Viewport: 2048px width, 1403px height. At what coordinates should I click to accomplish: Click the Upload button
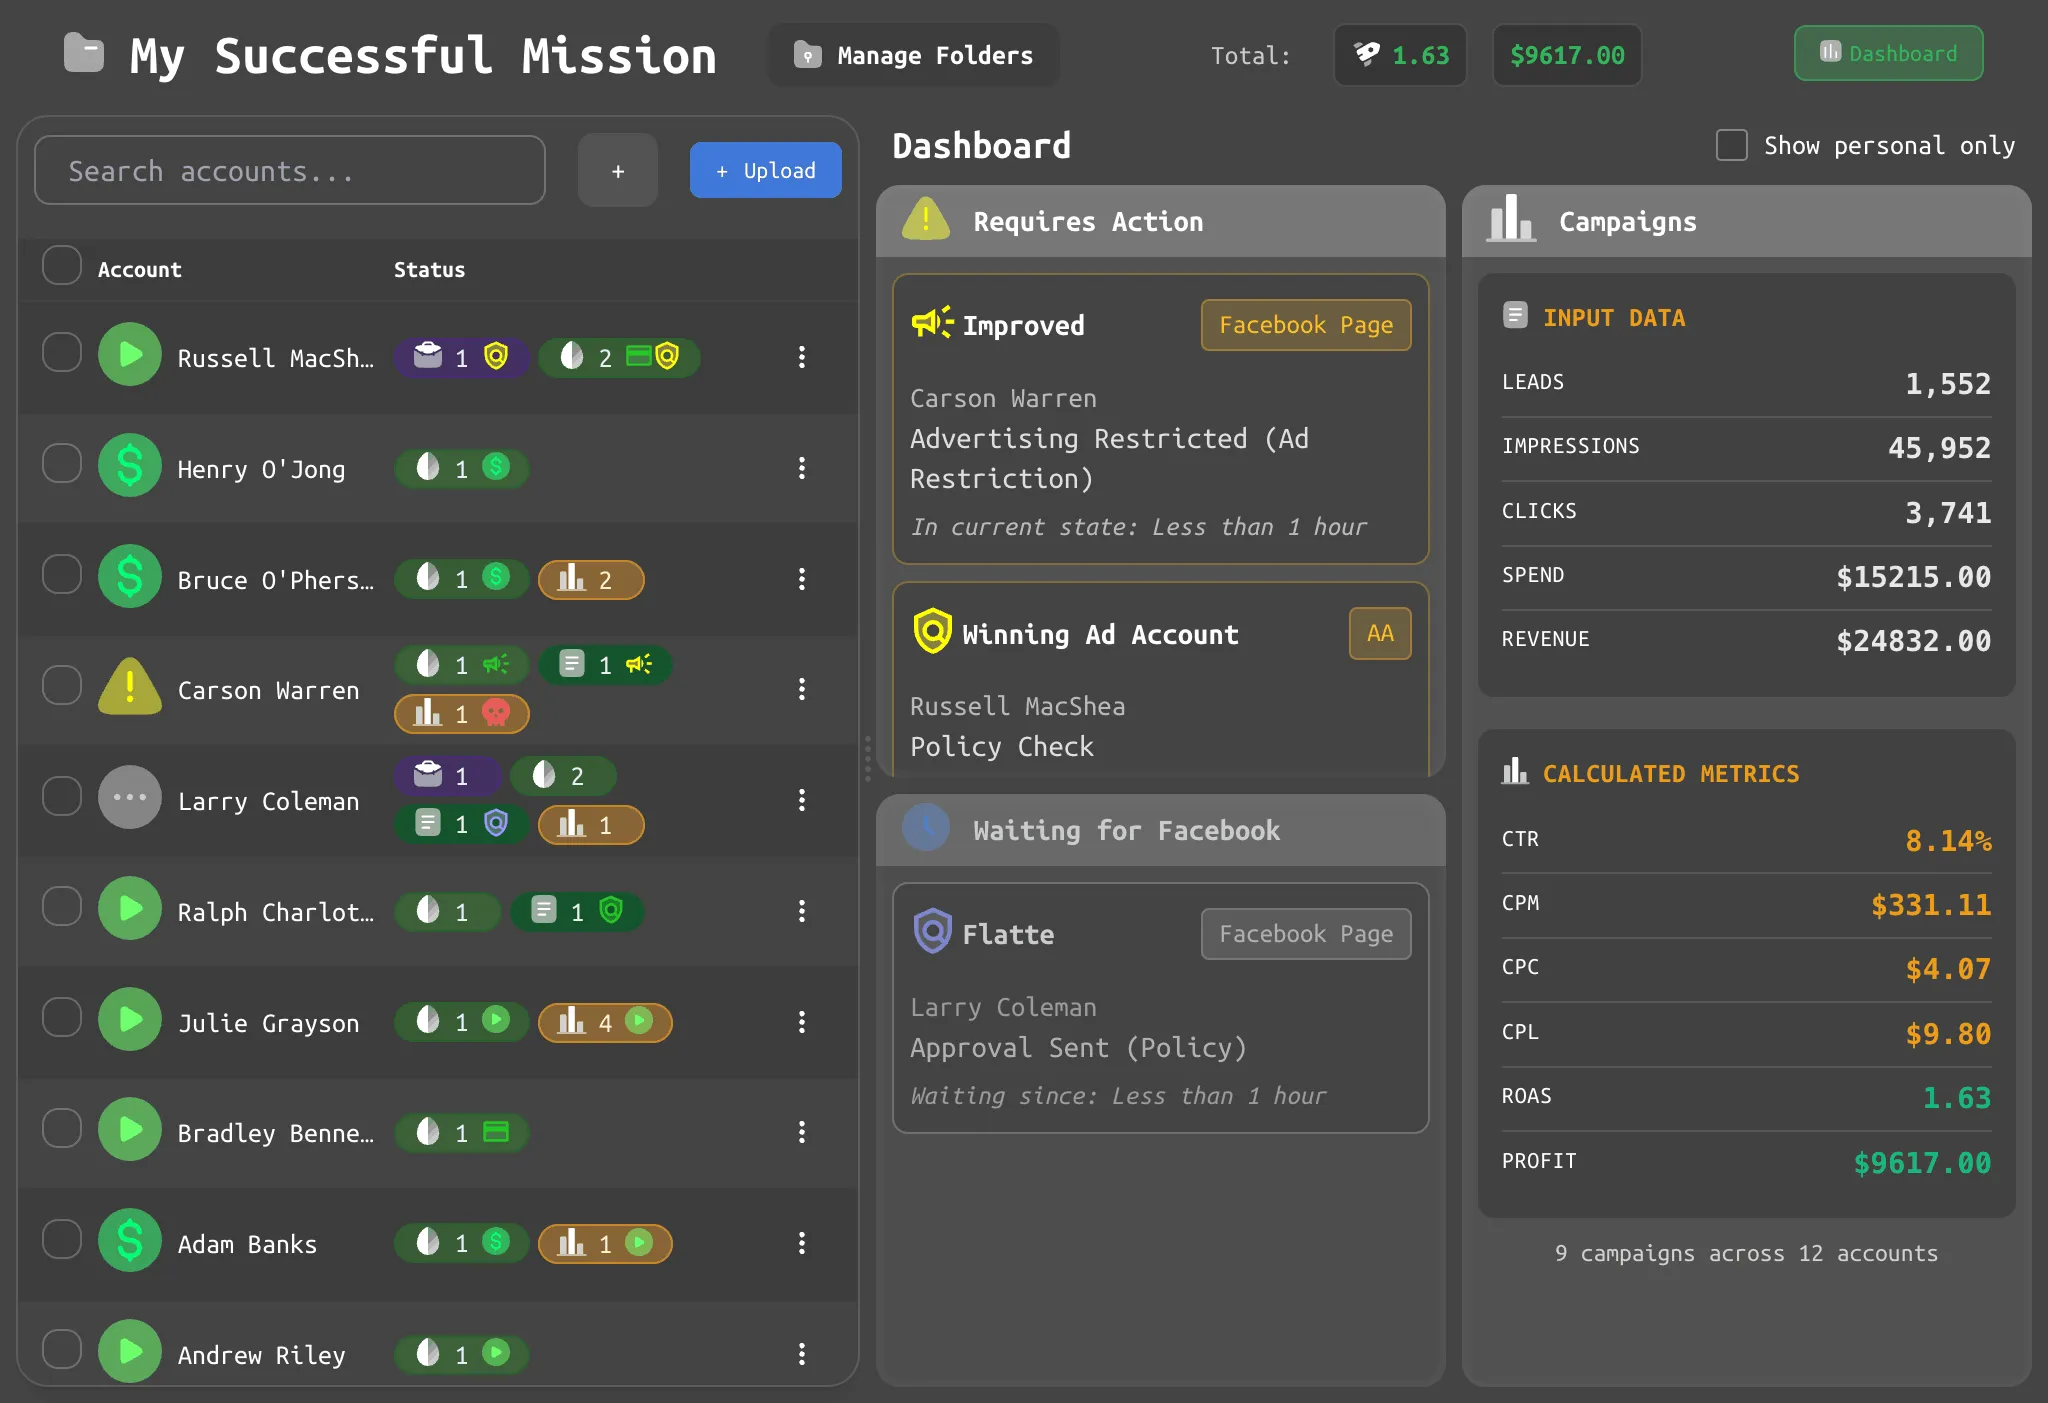764,170
